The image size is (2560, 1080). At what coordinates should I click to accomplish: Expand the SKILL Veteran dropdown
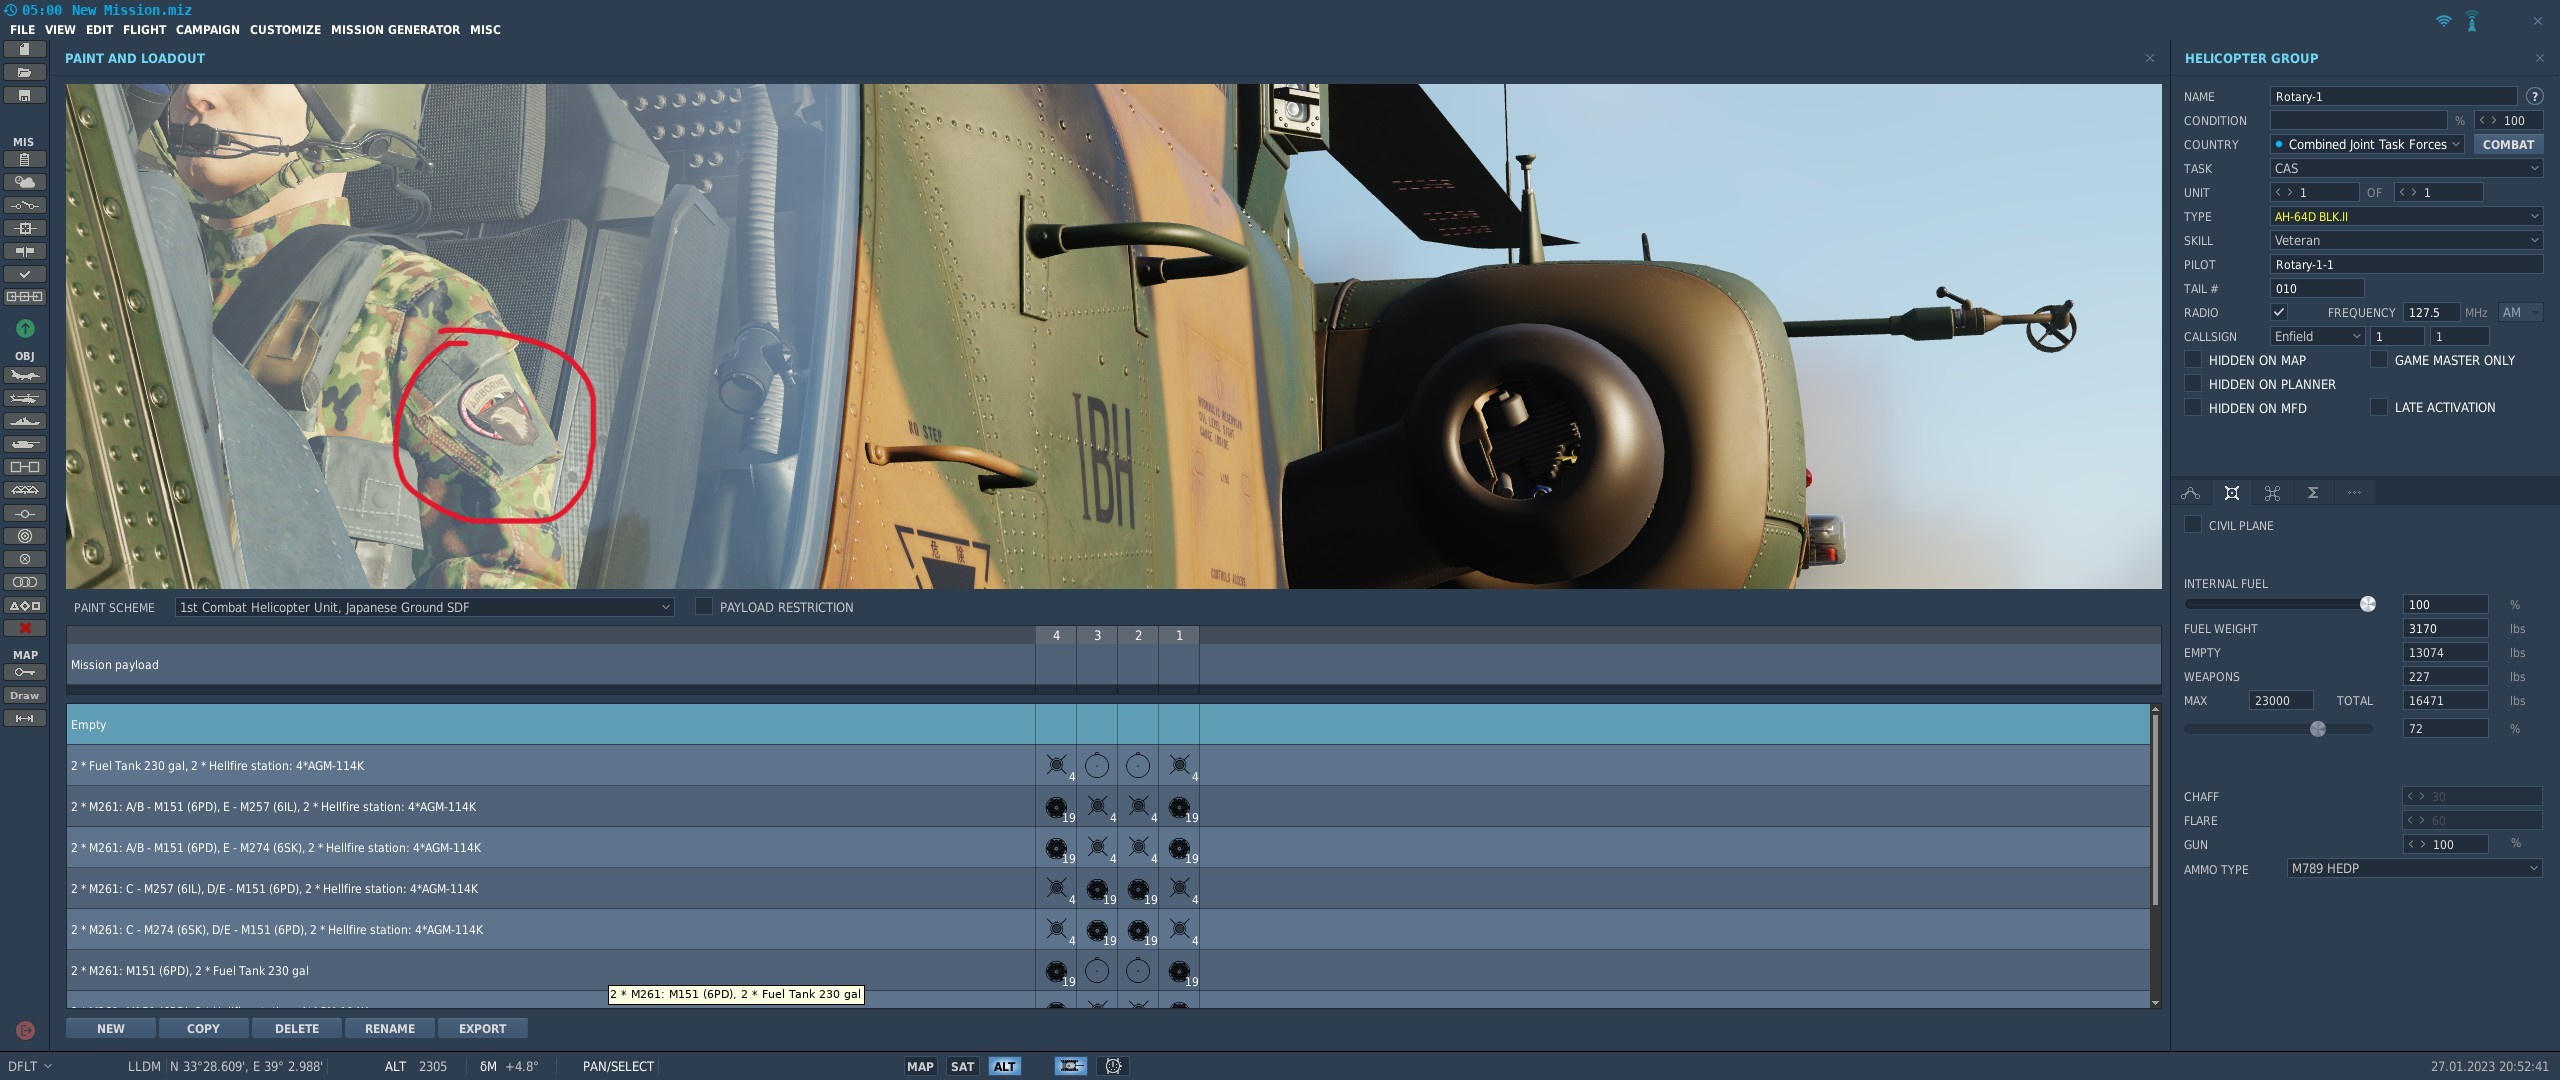coord(2406,240)
